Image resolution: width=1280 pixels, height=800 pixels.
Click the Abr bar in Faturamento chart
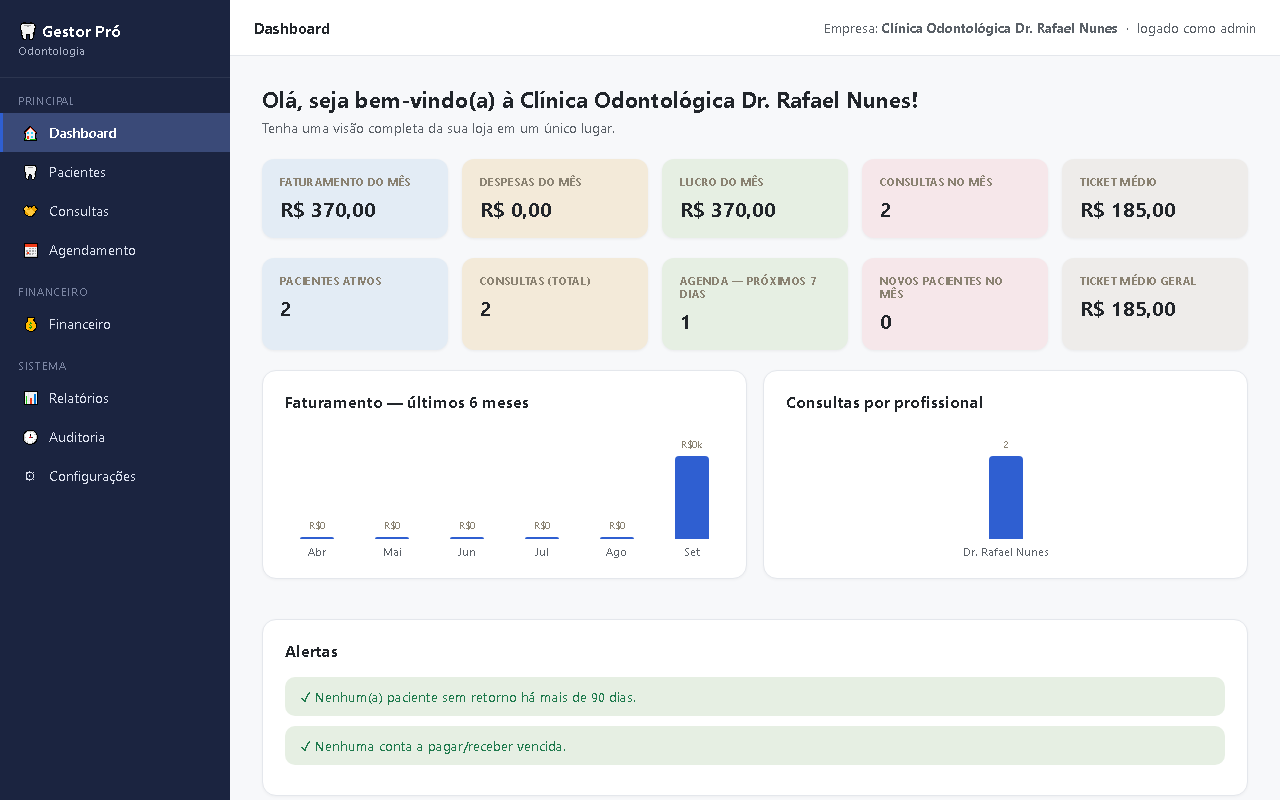pos(317,538)
